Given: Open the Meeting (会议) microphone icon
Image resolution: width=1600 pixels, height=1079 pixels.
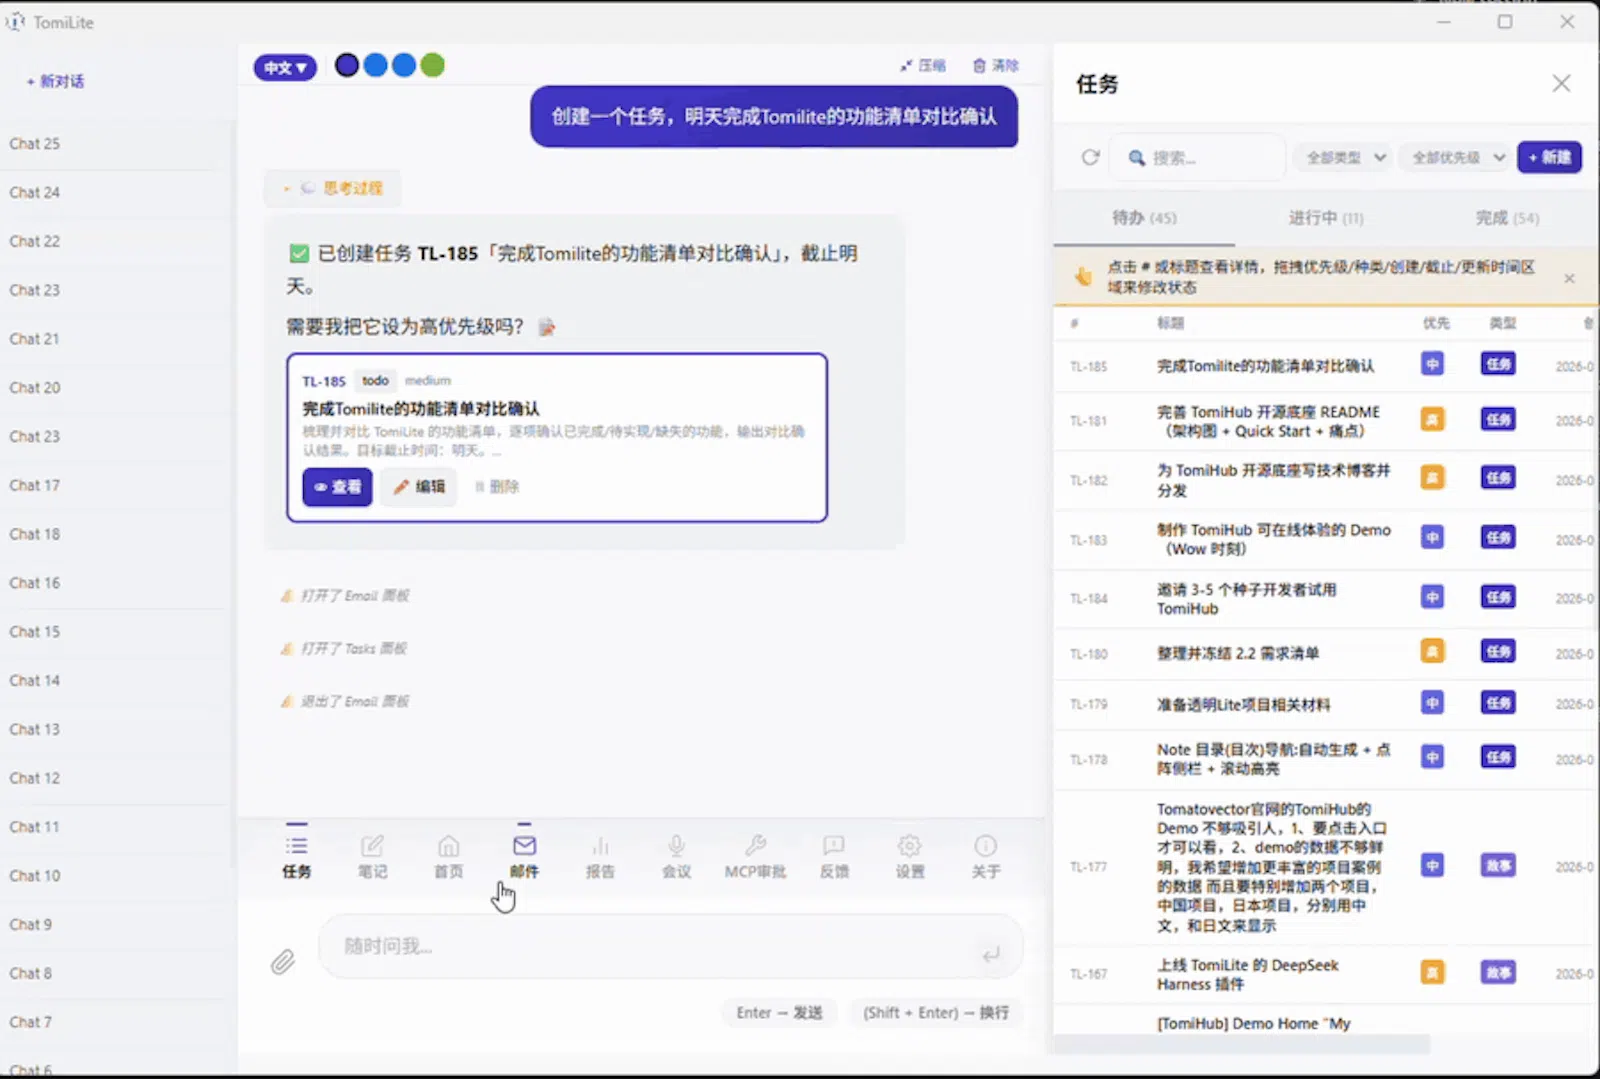Looking at the screenshot, I should click(677, 846).
